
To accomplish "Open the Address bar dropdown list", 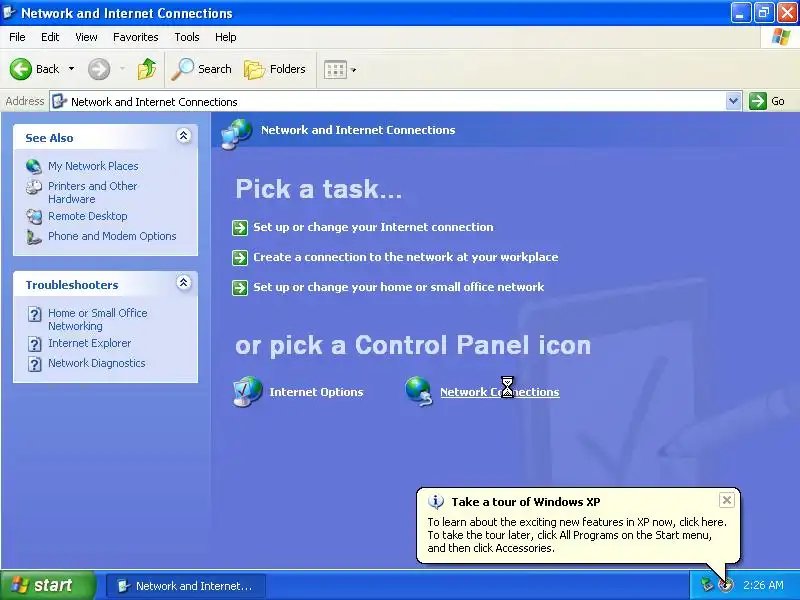I will (x=733, y=101).
